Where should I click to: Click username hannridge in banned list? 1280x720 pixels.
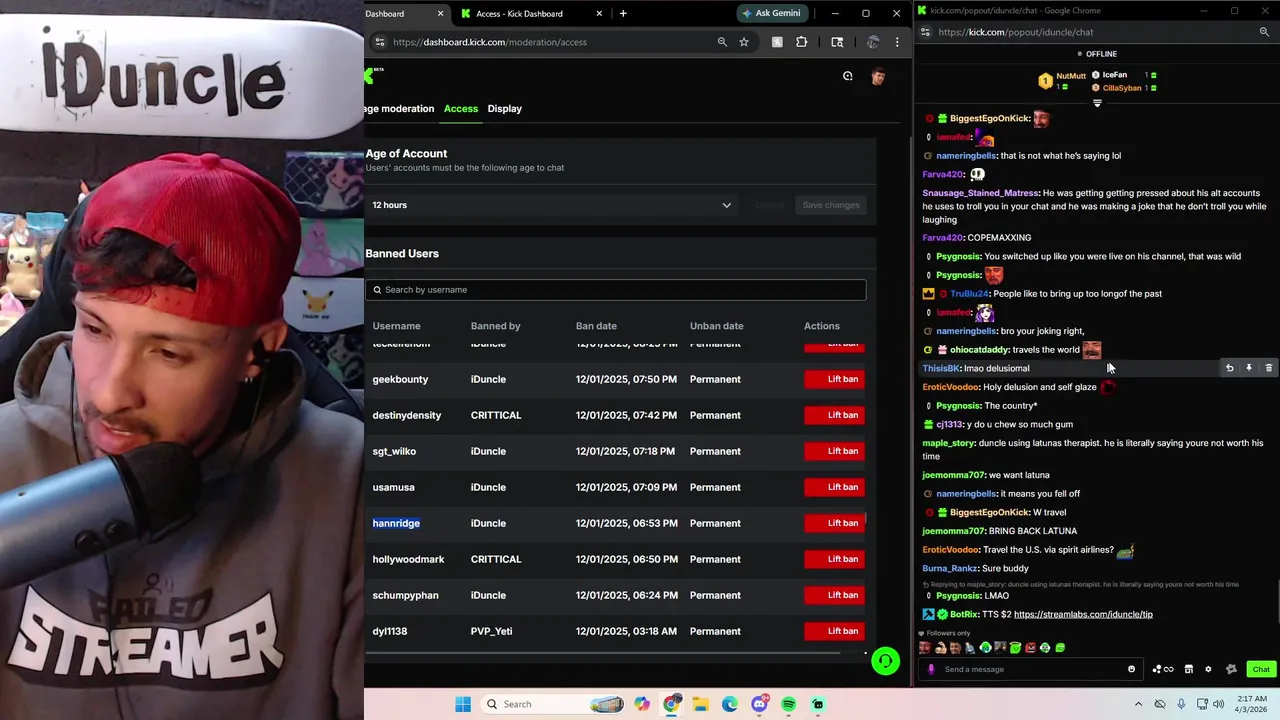click(x=396, y=523)
